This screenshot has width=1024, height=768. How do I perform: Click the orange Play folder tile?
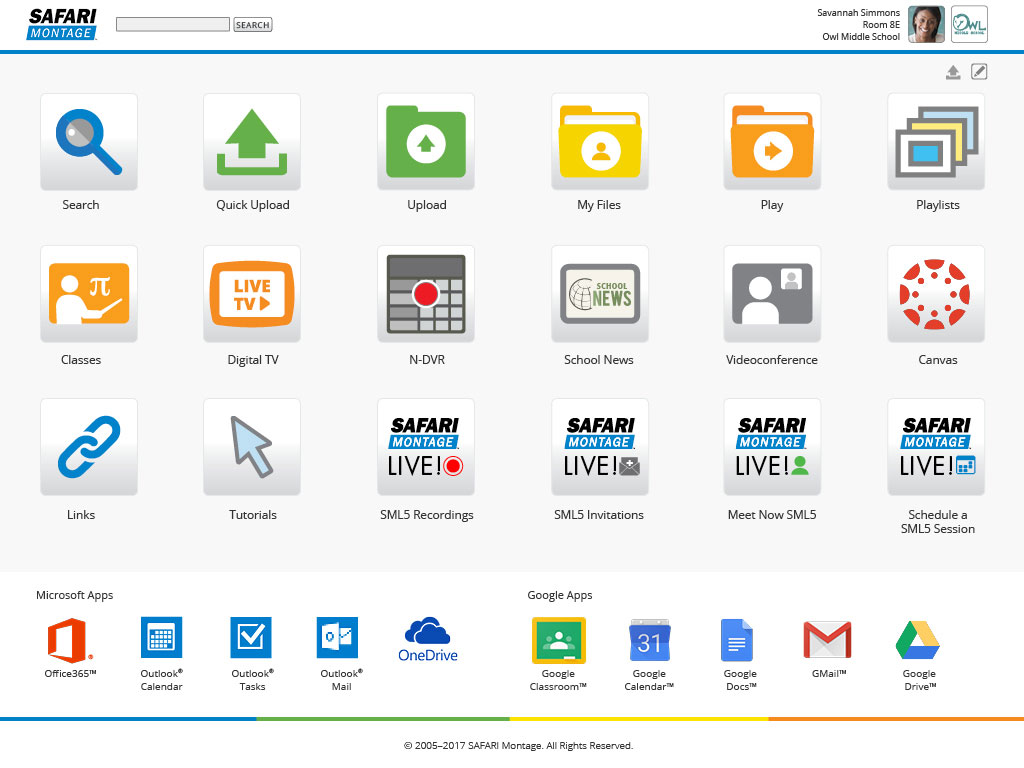772,142
